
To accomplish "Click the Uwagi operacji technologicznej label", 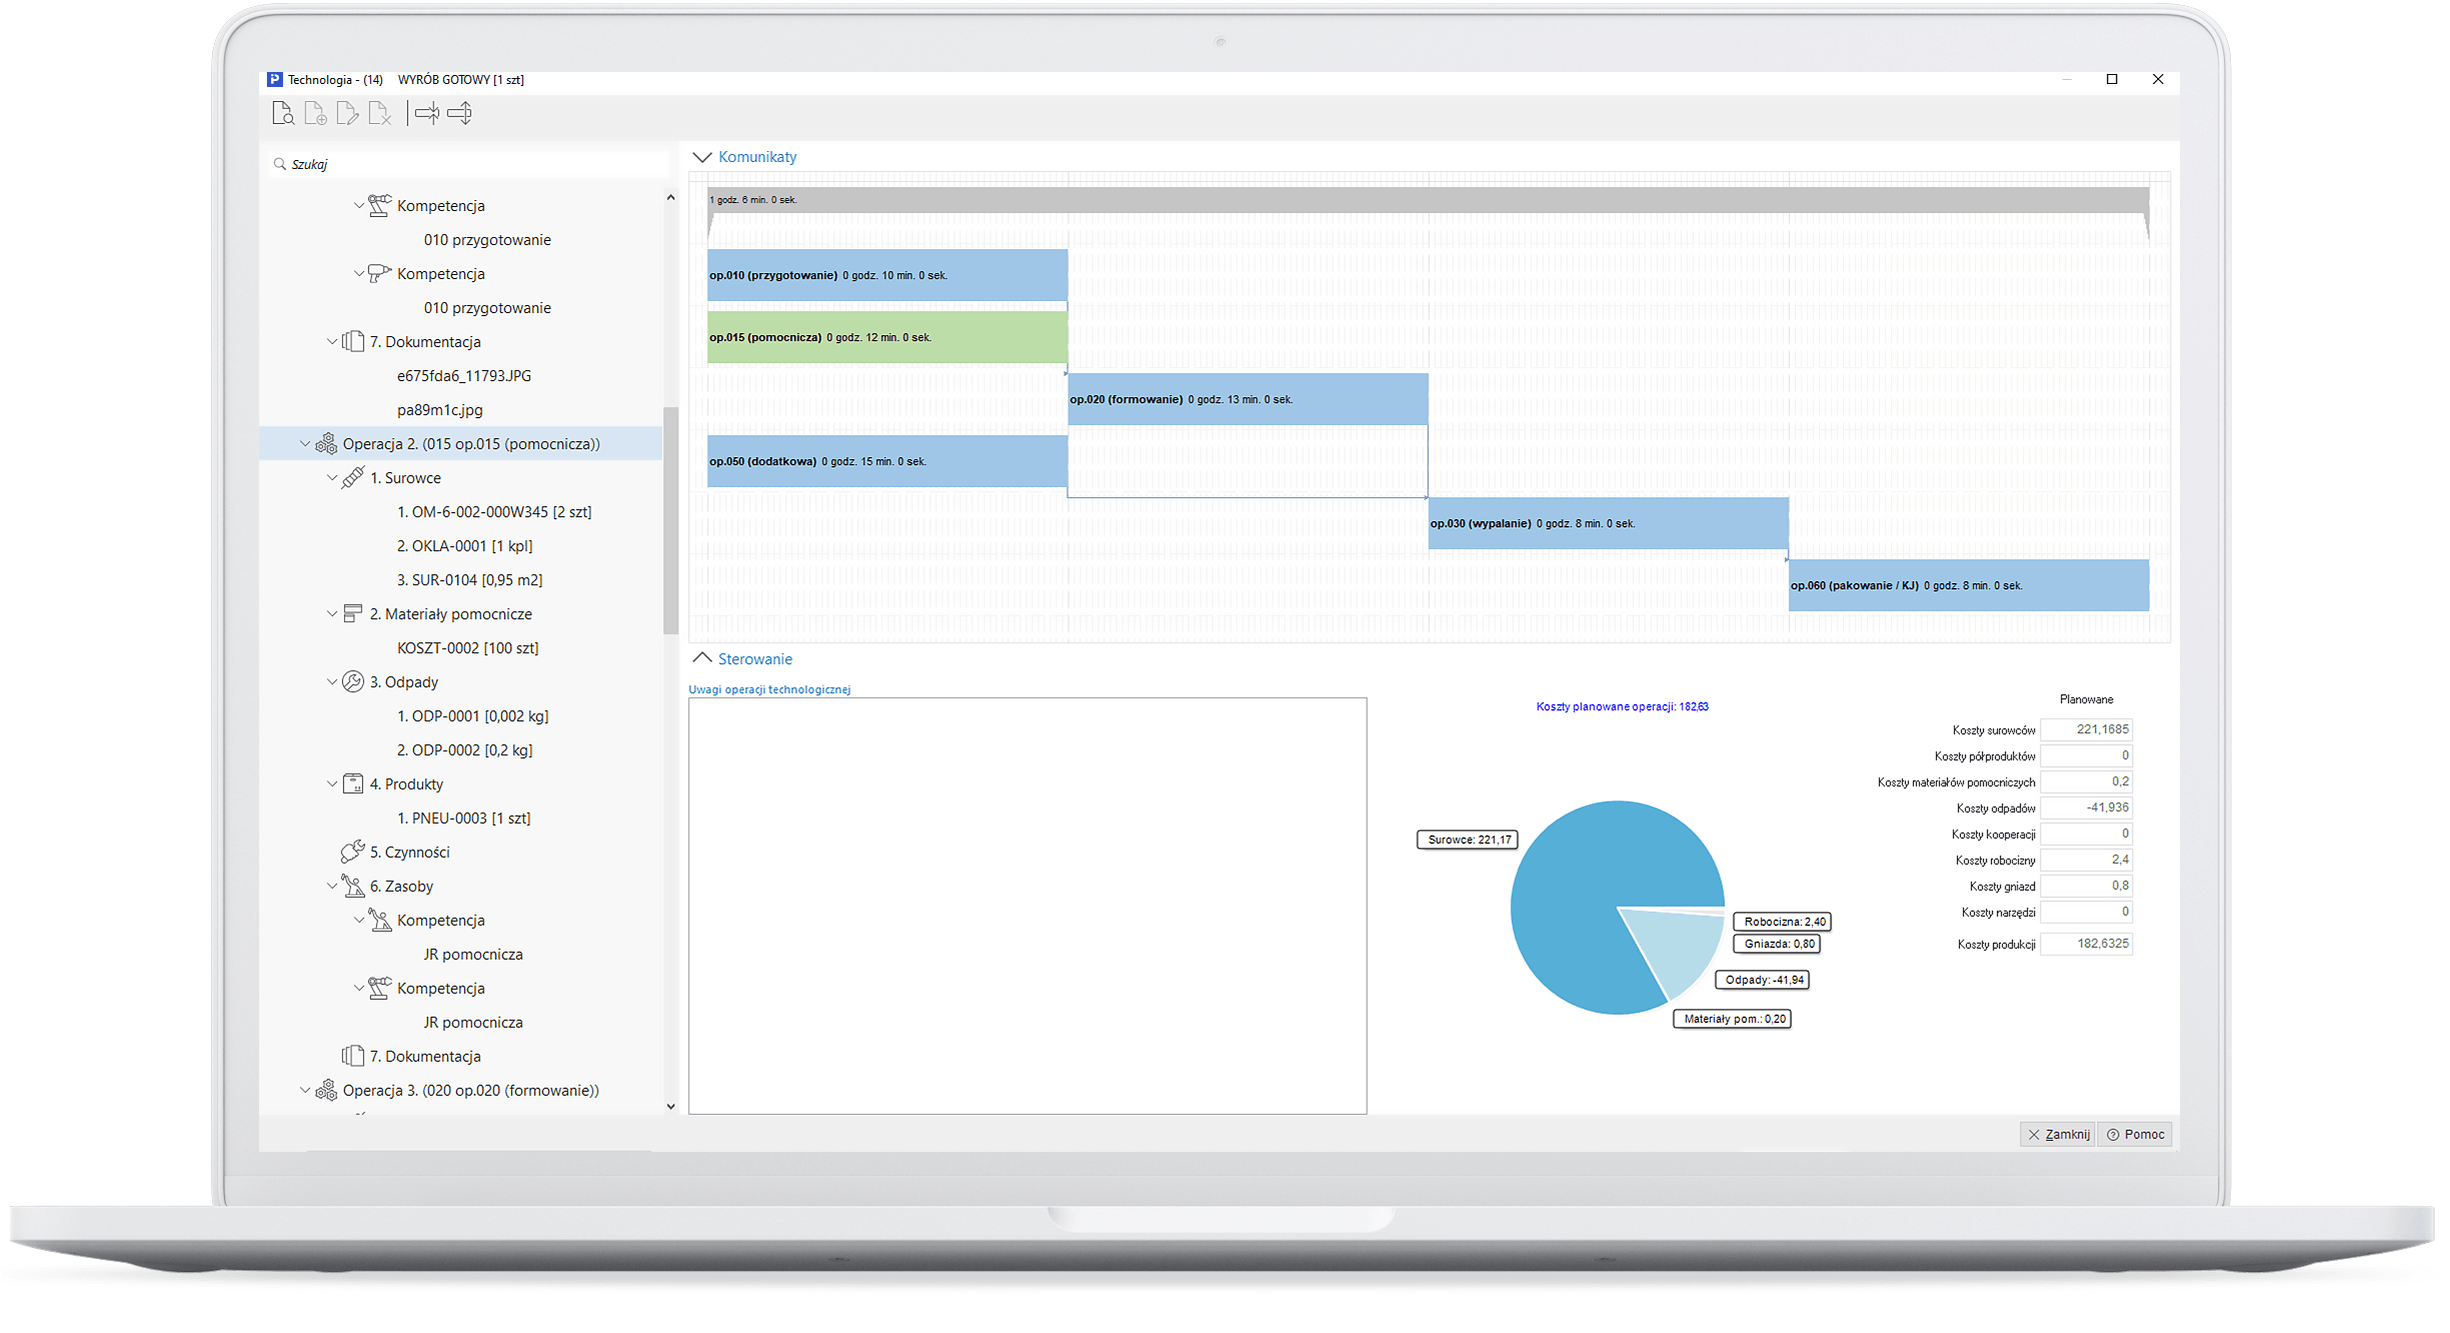I will click(769, 689).
